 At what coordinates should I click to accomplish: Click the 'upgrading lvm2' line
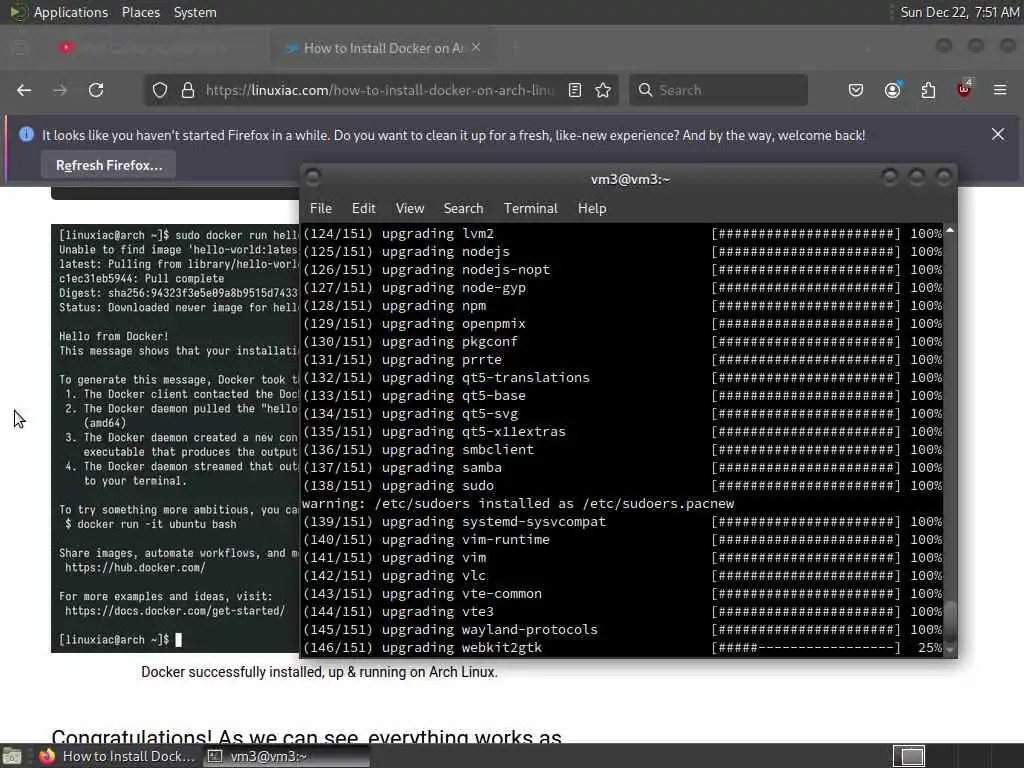coord(622,234)
